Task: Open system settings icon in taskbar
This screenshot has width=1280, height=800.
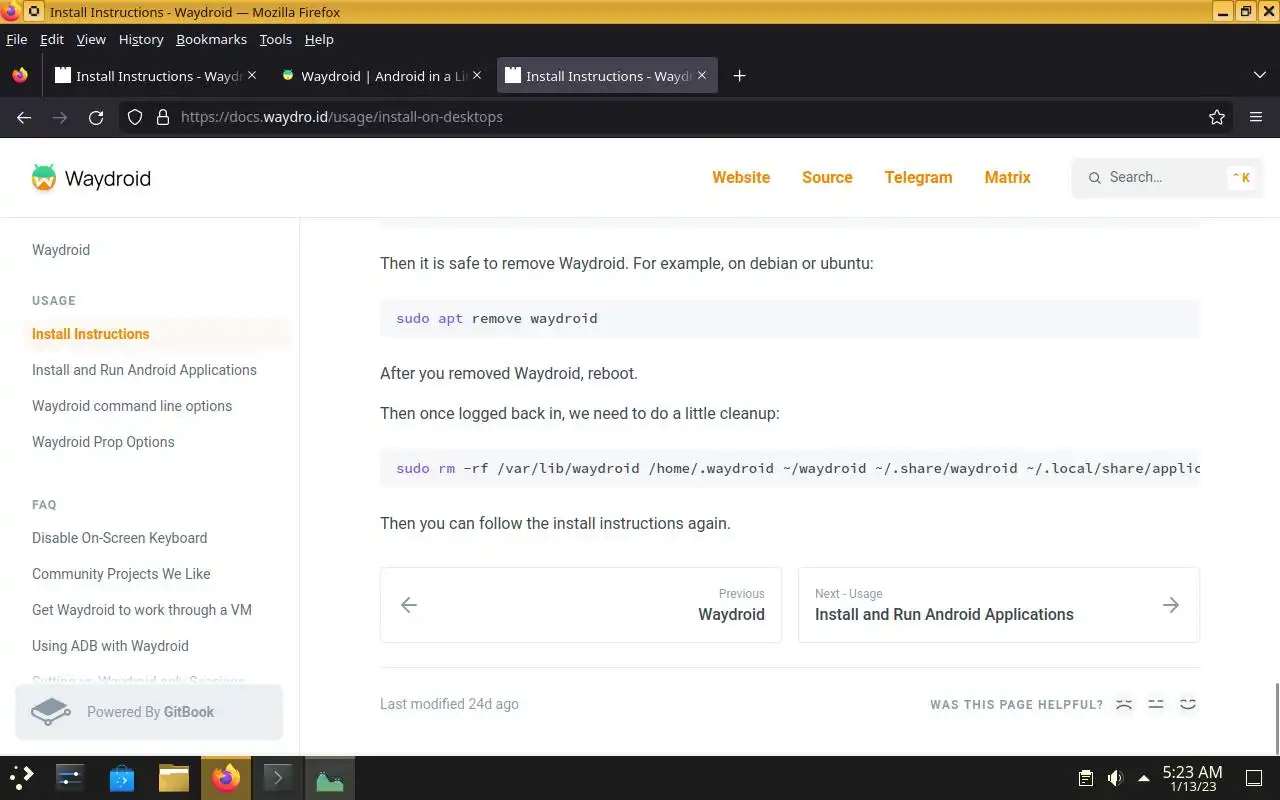Action: pyautogui.click(x=69, y=777)
